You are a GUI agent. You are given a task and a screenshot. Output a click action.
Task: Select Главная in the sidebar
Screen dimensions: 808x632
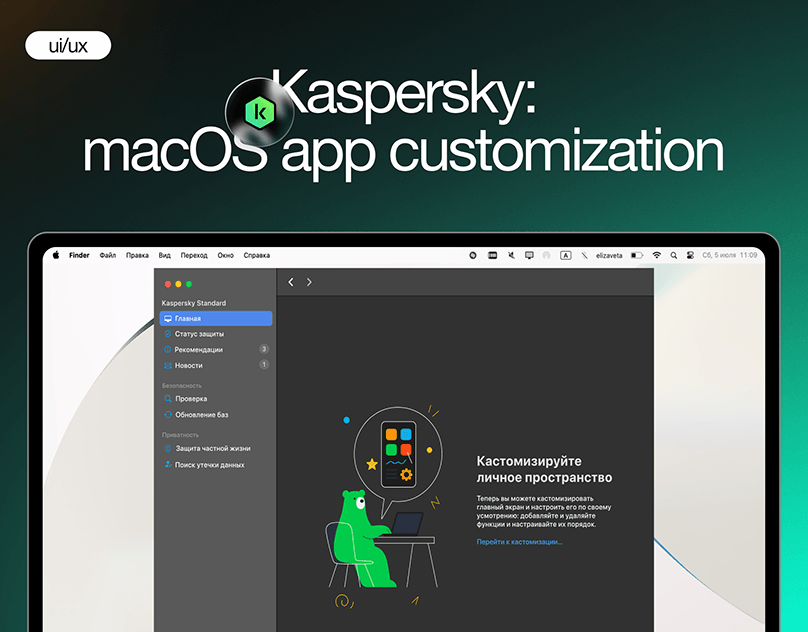216,319
